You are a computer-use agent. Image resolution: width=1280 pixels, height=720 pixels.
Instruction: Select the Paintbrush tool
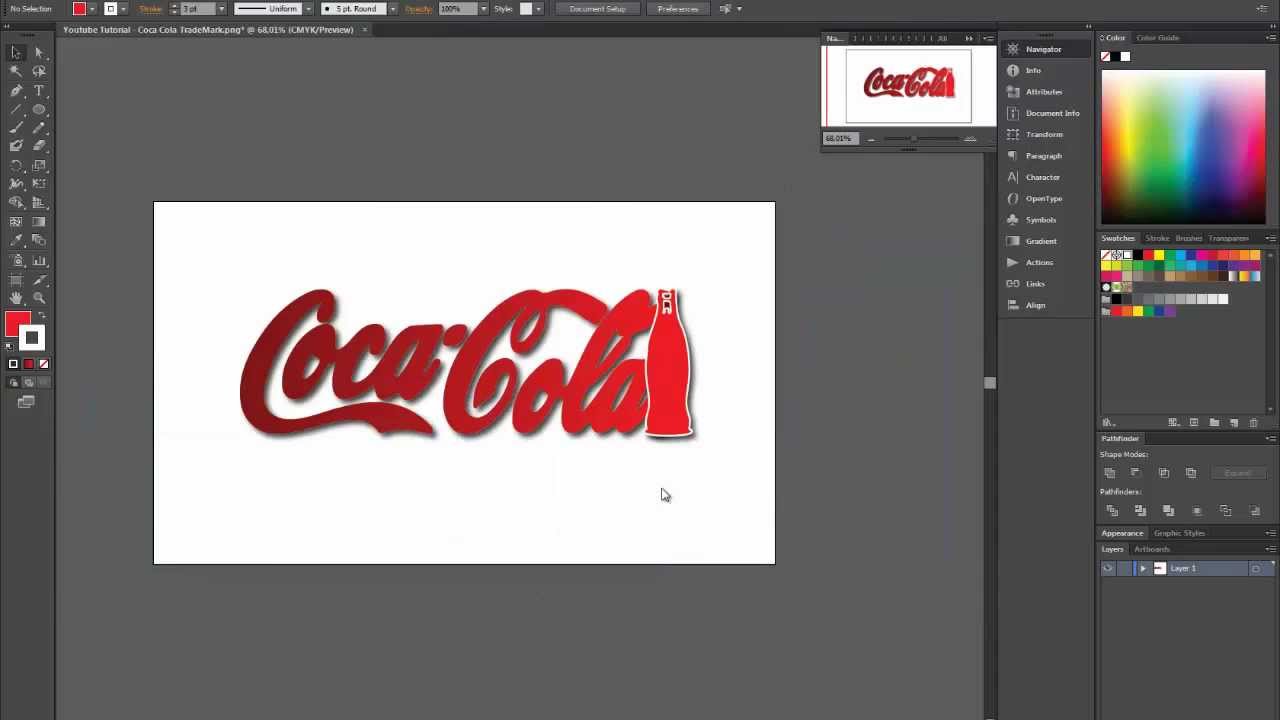(x=16, y=128)
